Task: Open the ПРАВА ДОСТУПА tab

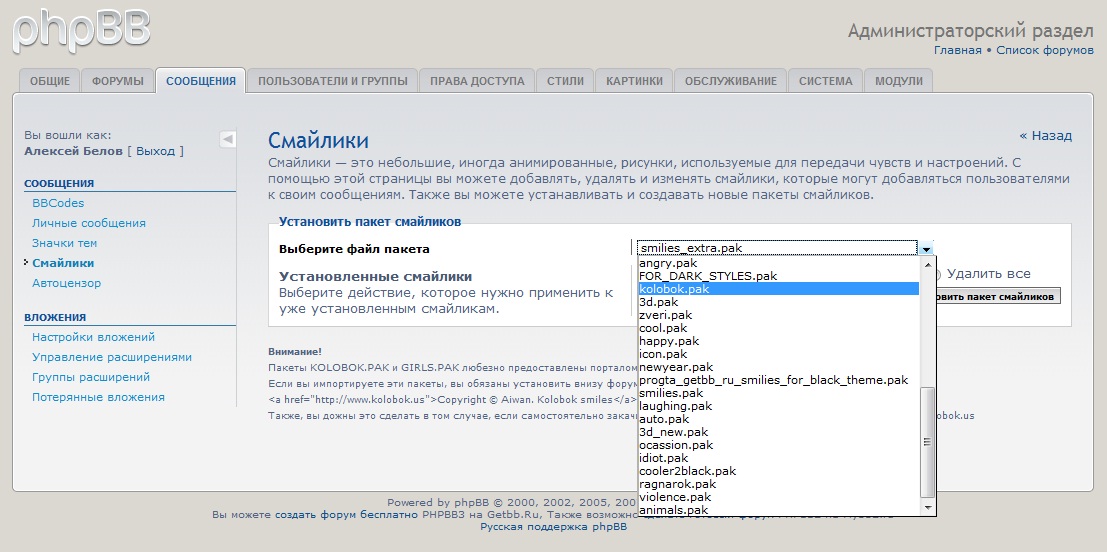Action: click(477, 81)
